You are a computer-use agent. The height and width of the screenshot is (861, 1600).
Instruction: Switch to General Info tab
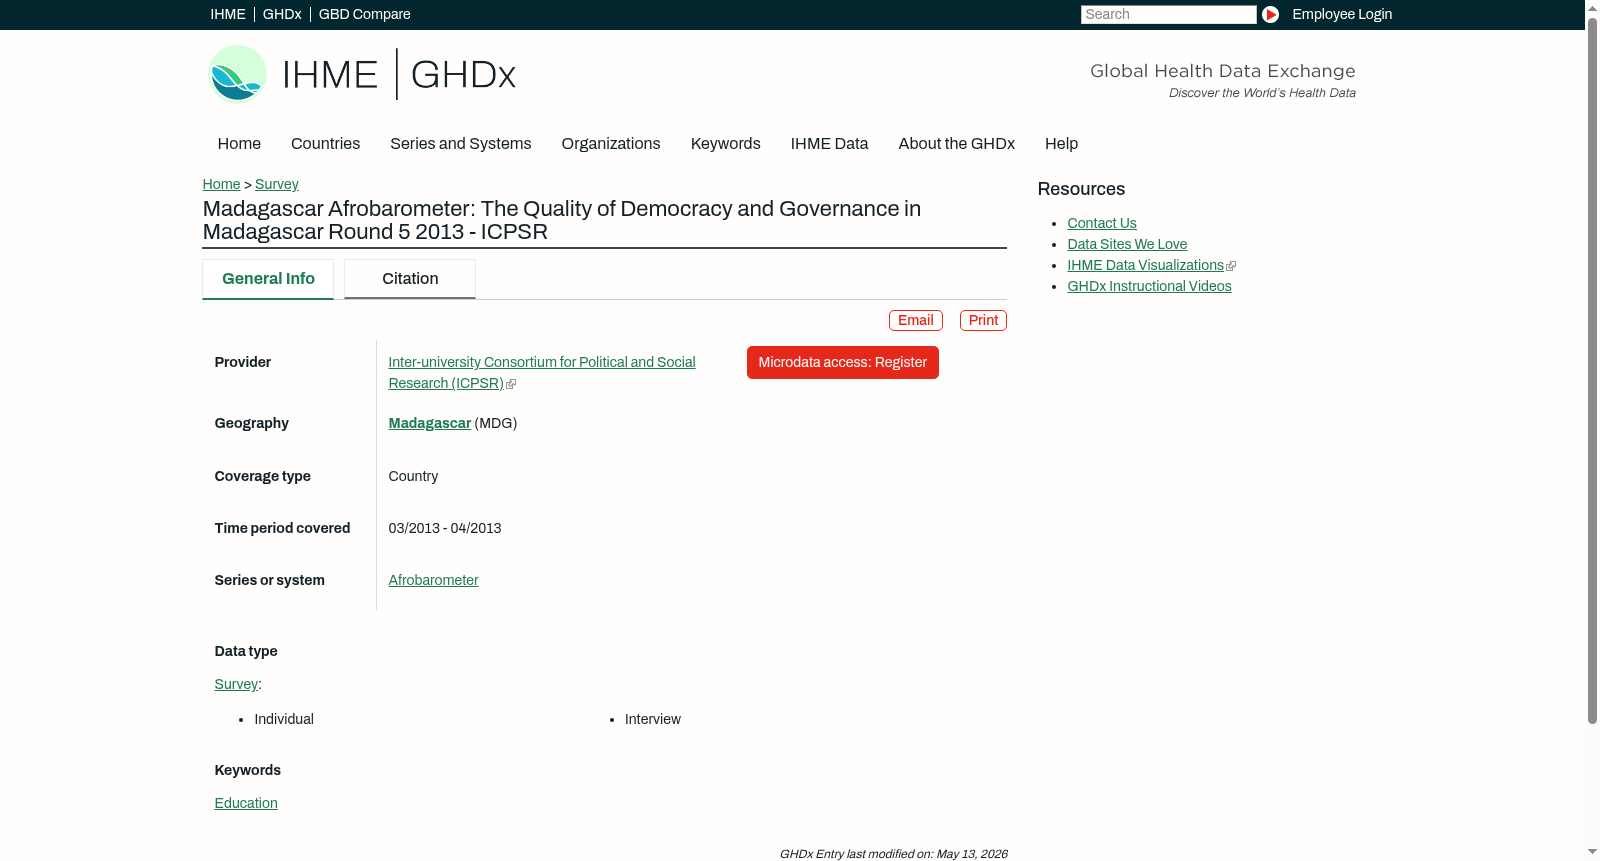[268, 279]
